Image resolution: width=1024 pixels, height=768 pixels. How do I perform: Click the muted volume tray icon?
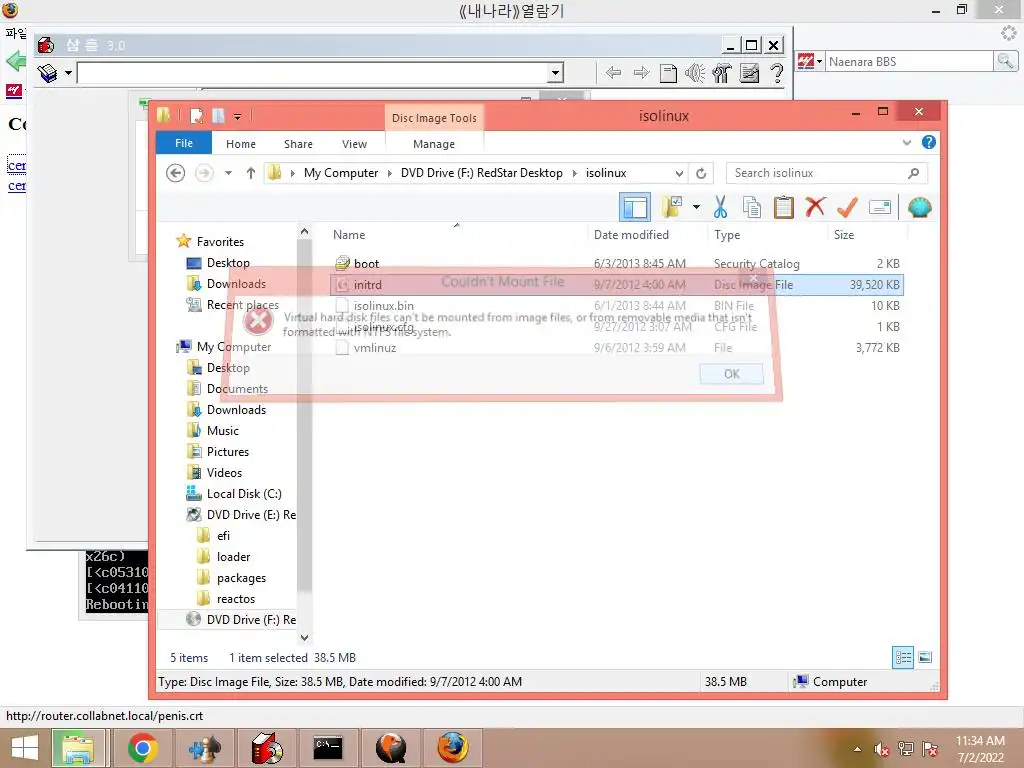point(882,749)
